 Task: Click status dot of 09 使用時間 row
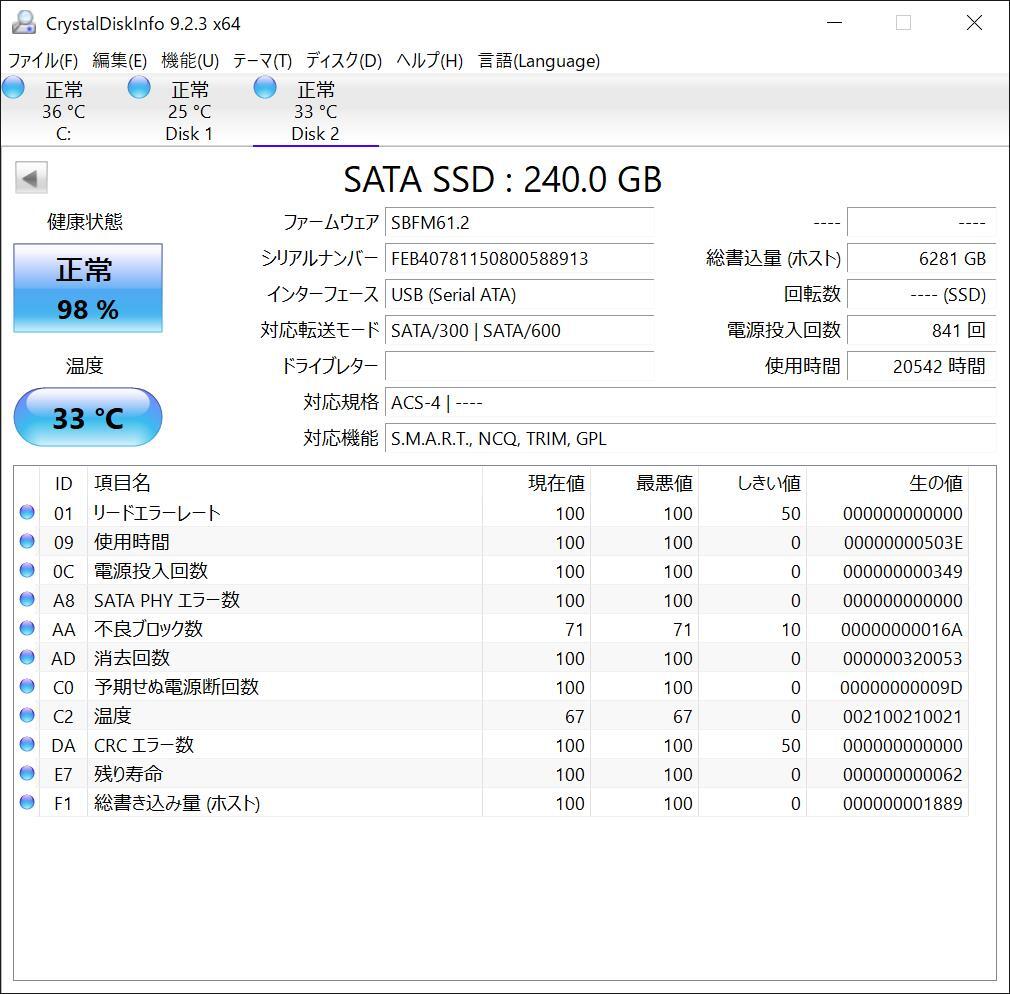(x=27, y=541)
